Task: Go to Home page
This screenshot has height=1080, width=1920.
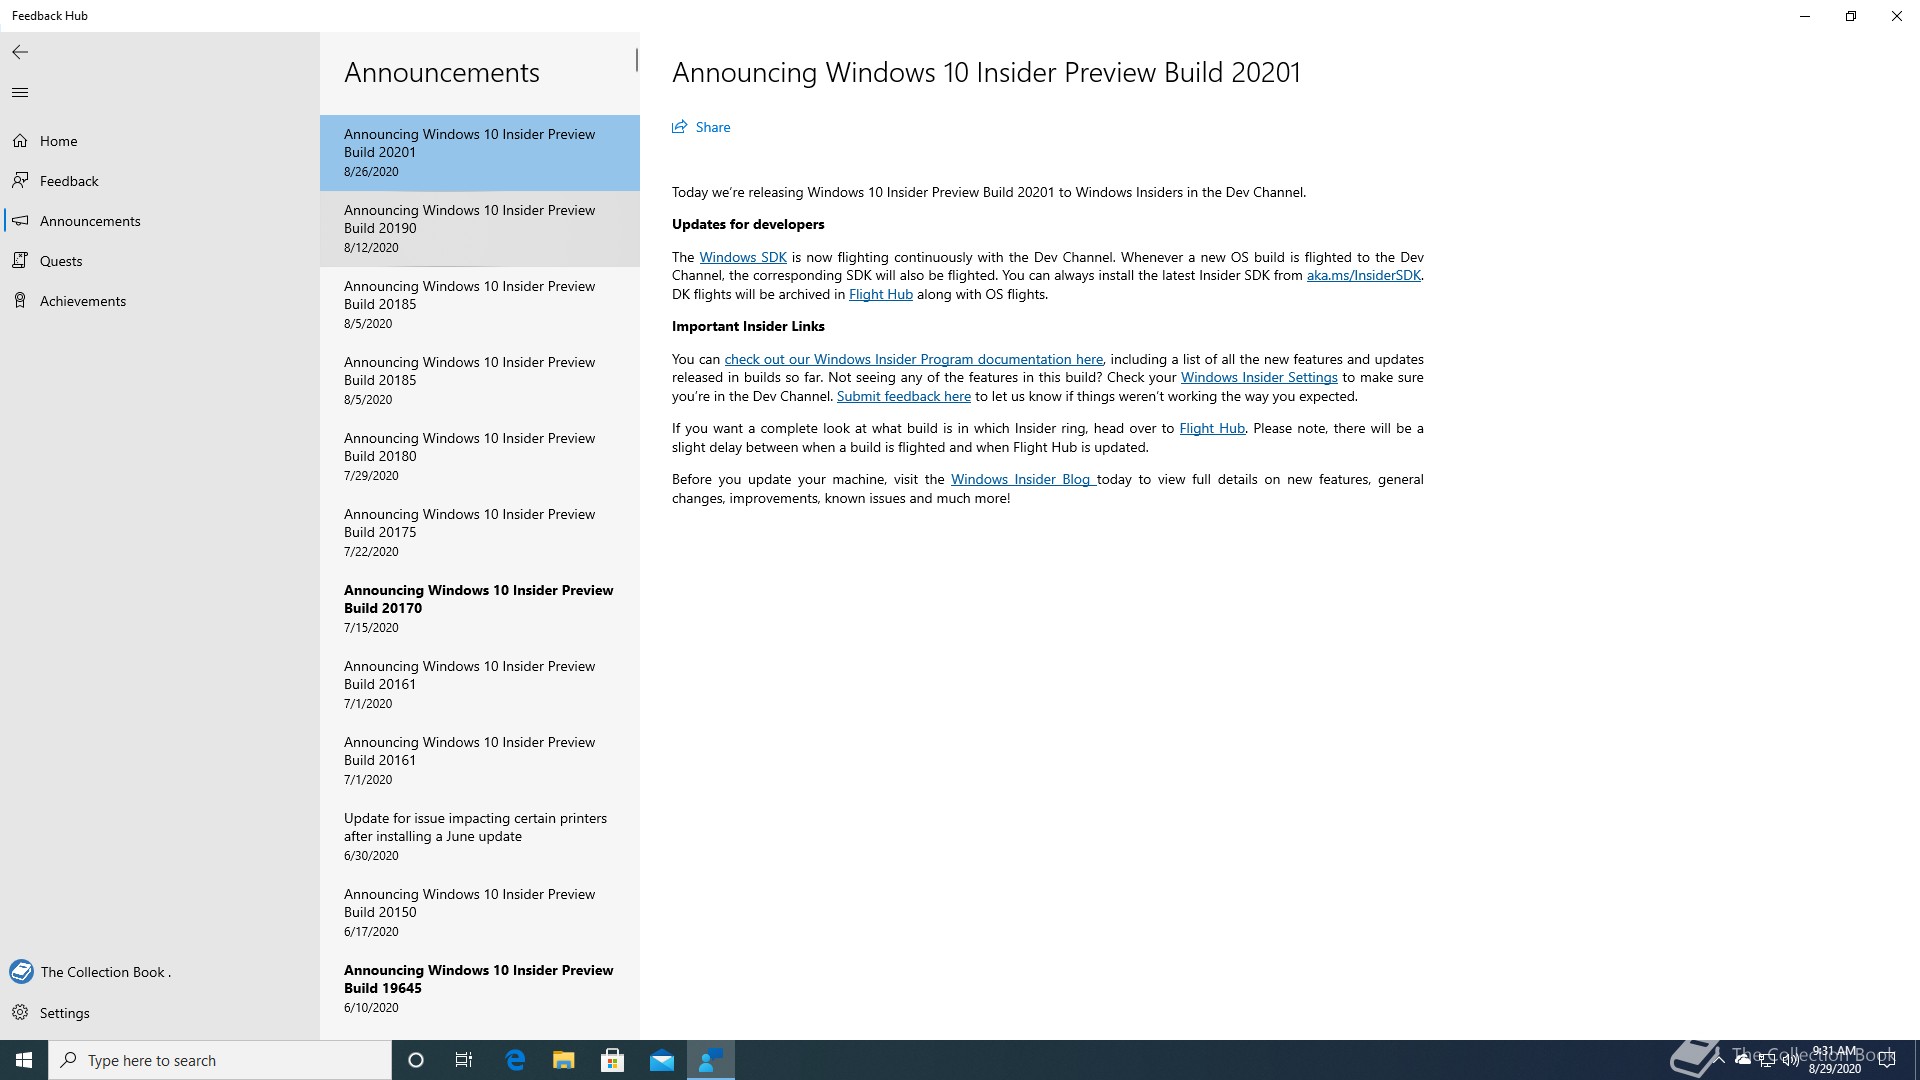Action: click(x=160, y=141)
